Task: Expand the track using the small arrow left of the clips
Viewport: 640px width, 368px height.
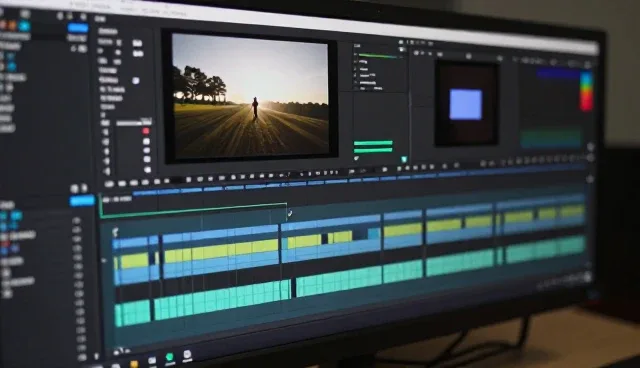Action: (x=104, y=260)
